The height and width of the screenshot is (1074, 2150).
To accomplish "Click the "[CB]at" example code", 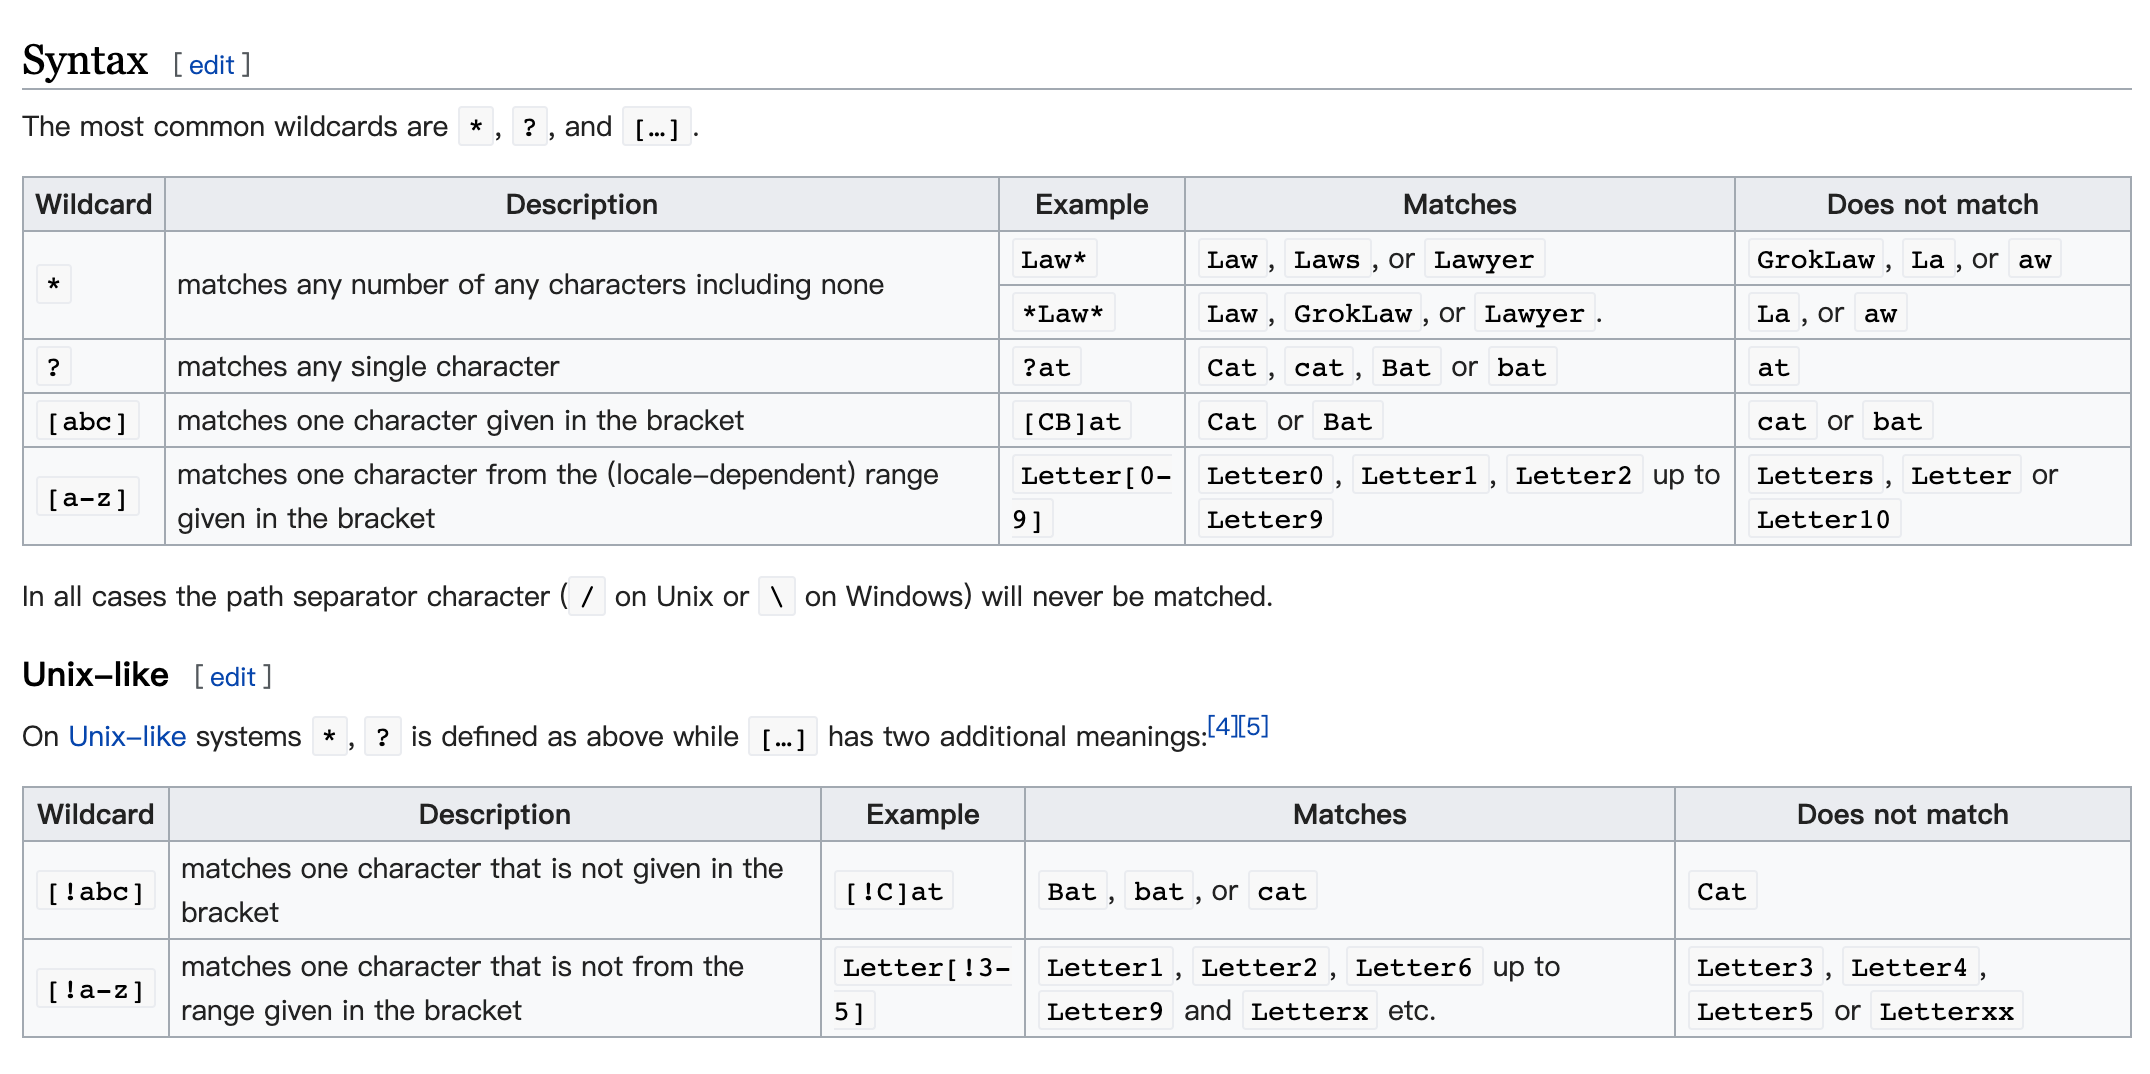I will (1071, 422).
